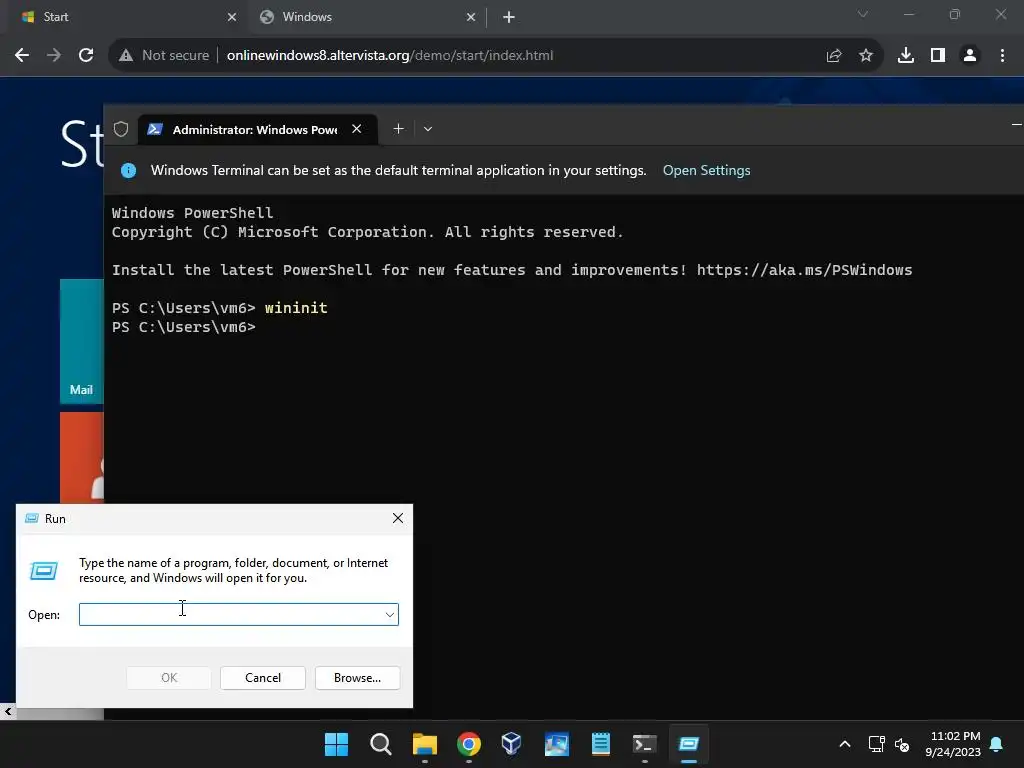Open the Mail tile
This screenshot has width=1024, height=768.
[82, 341]
